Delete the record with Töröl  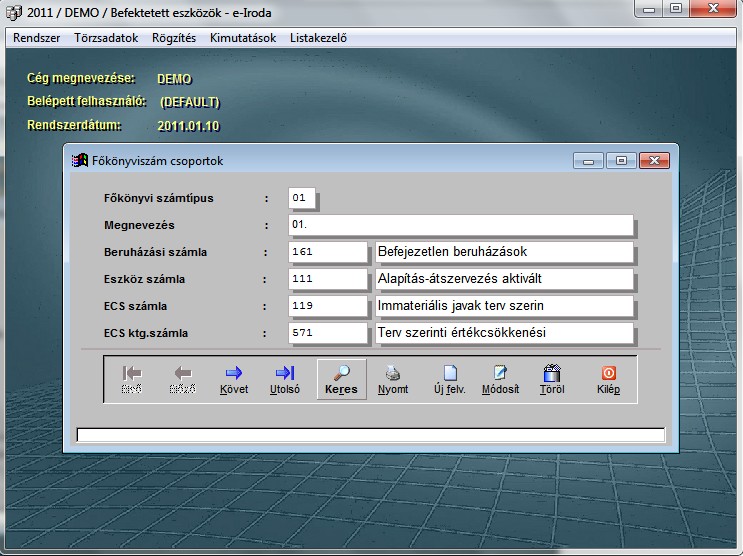click(552, 379)
